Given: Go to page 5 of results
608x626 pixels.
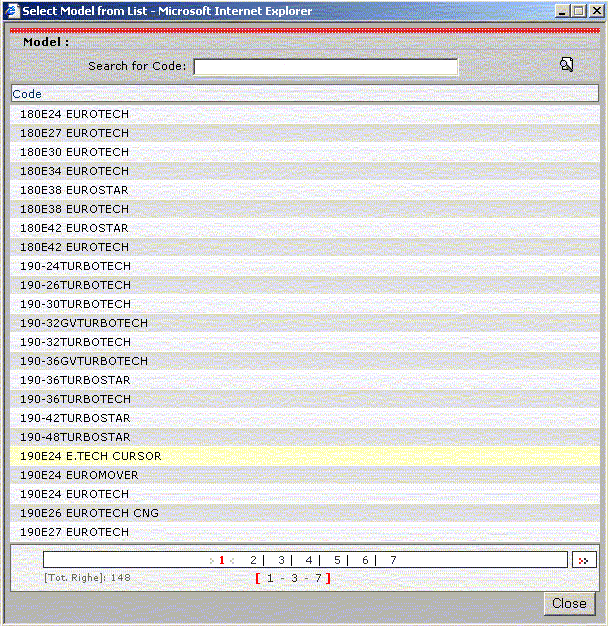Looking at the screenshot, I should coord(337,560).
